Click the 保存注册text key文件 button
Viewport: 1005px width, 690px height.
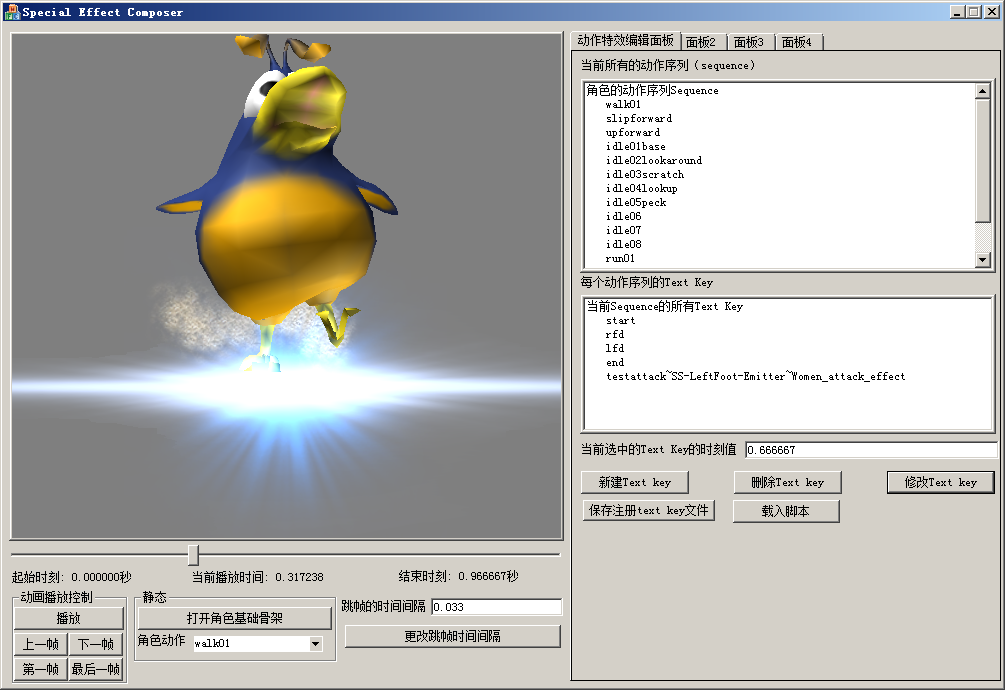click(648, 511)
